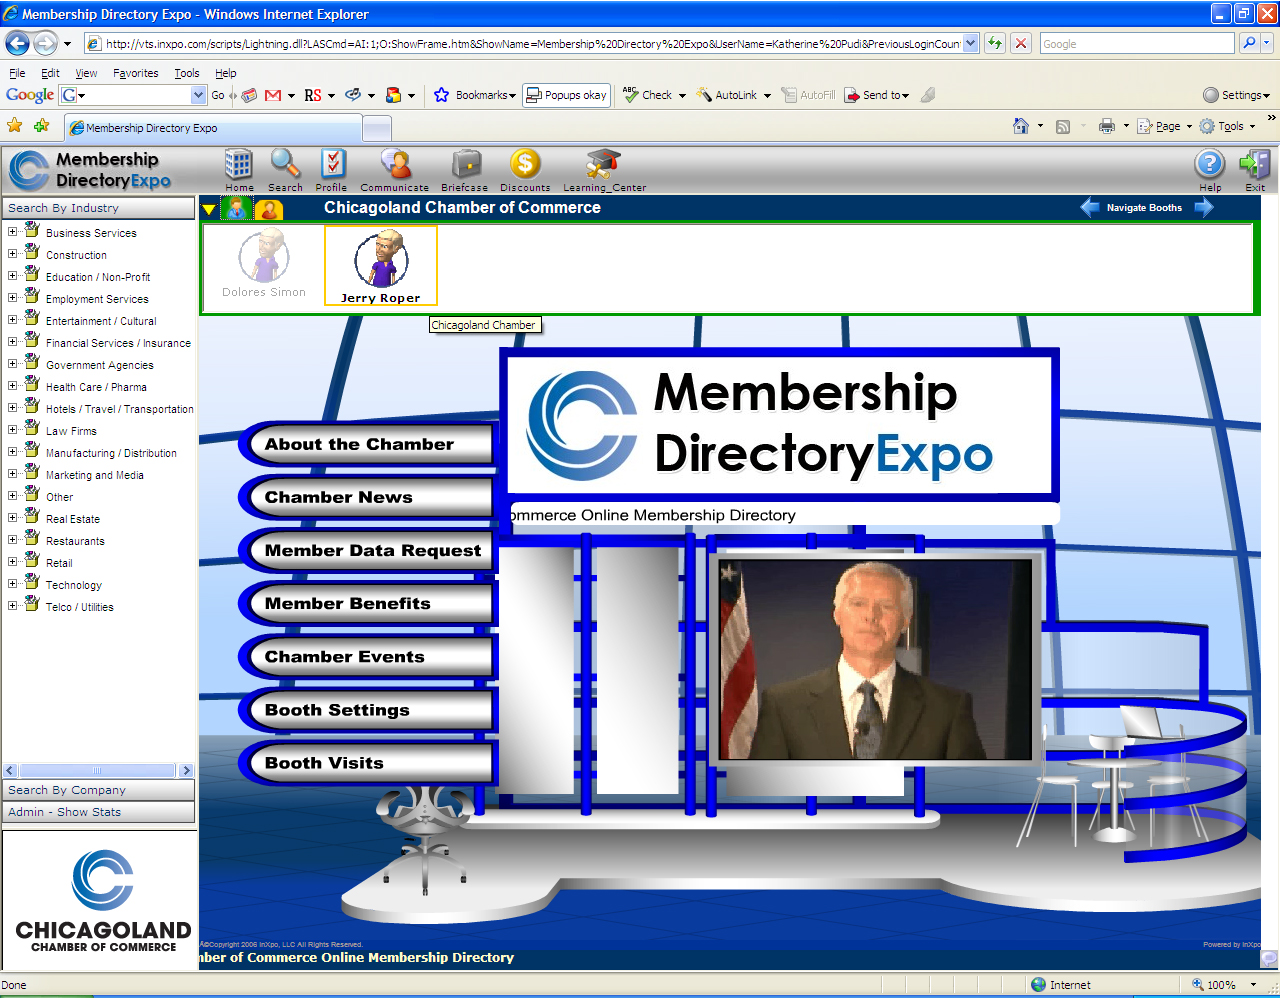1280x998 pixels.
Task: Expand the Education / Non-Profit node
Action: (x=12, y=276)
